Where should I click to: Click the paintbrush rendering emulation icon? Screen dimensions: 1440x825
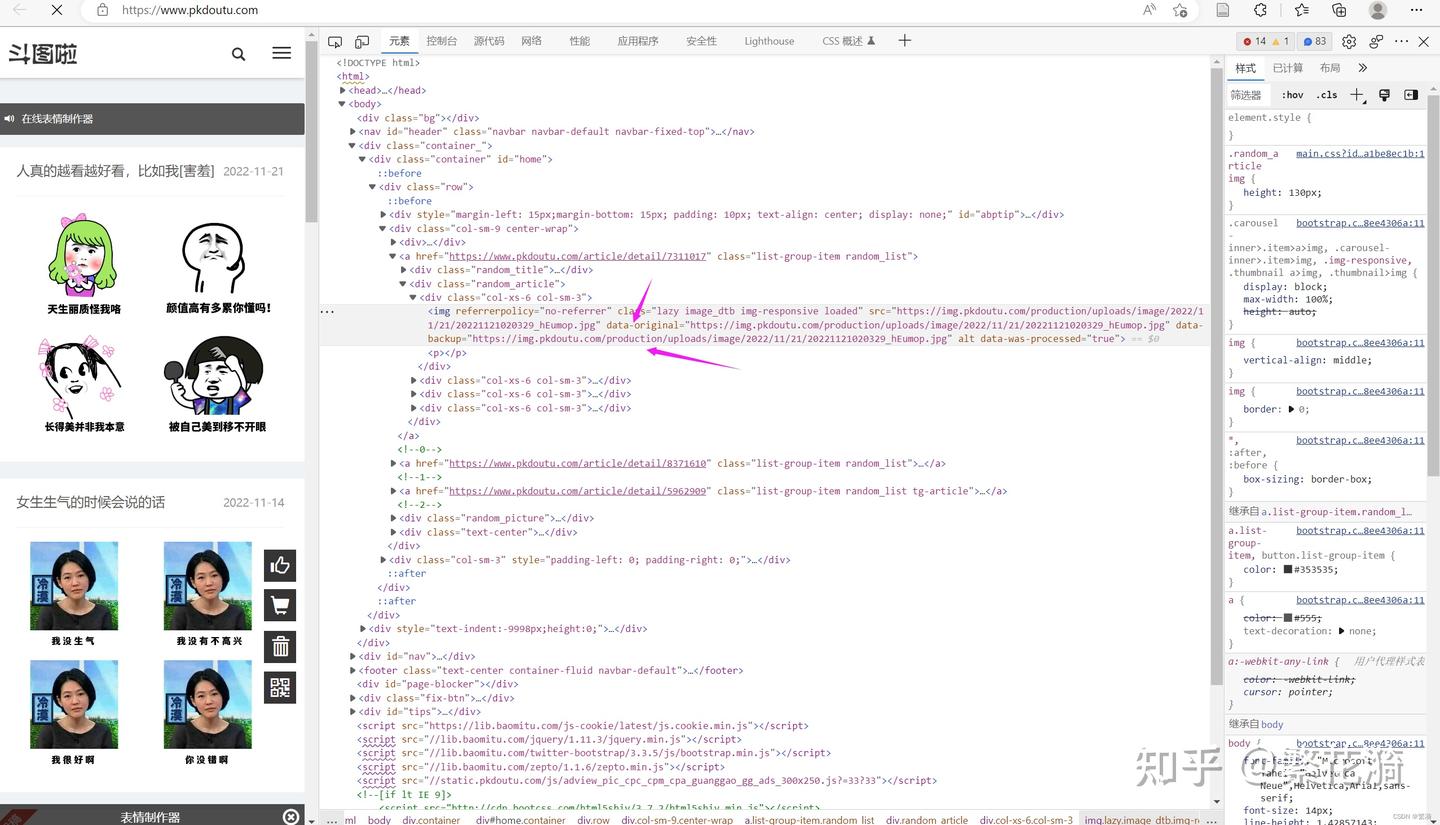click(1384, 95)
